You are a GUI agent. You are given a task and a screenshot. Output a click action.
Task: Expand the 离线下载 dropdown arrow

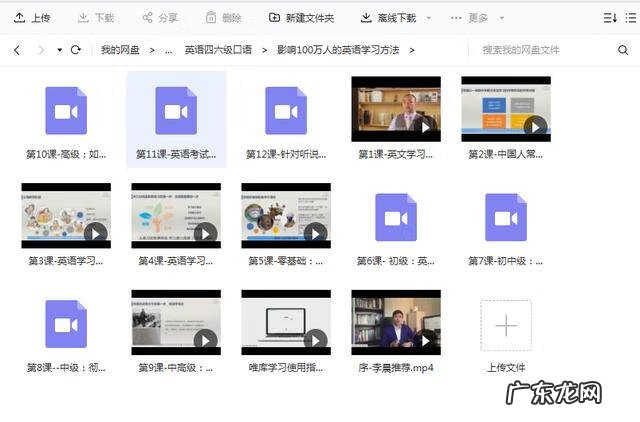429,18
